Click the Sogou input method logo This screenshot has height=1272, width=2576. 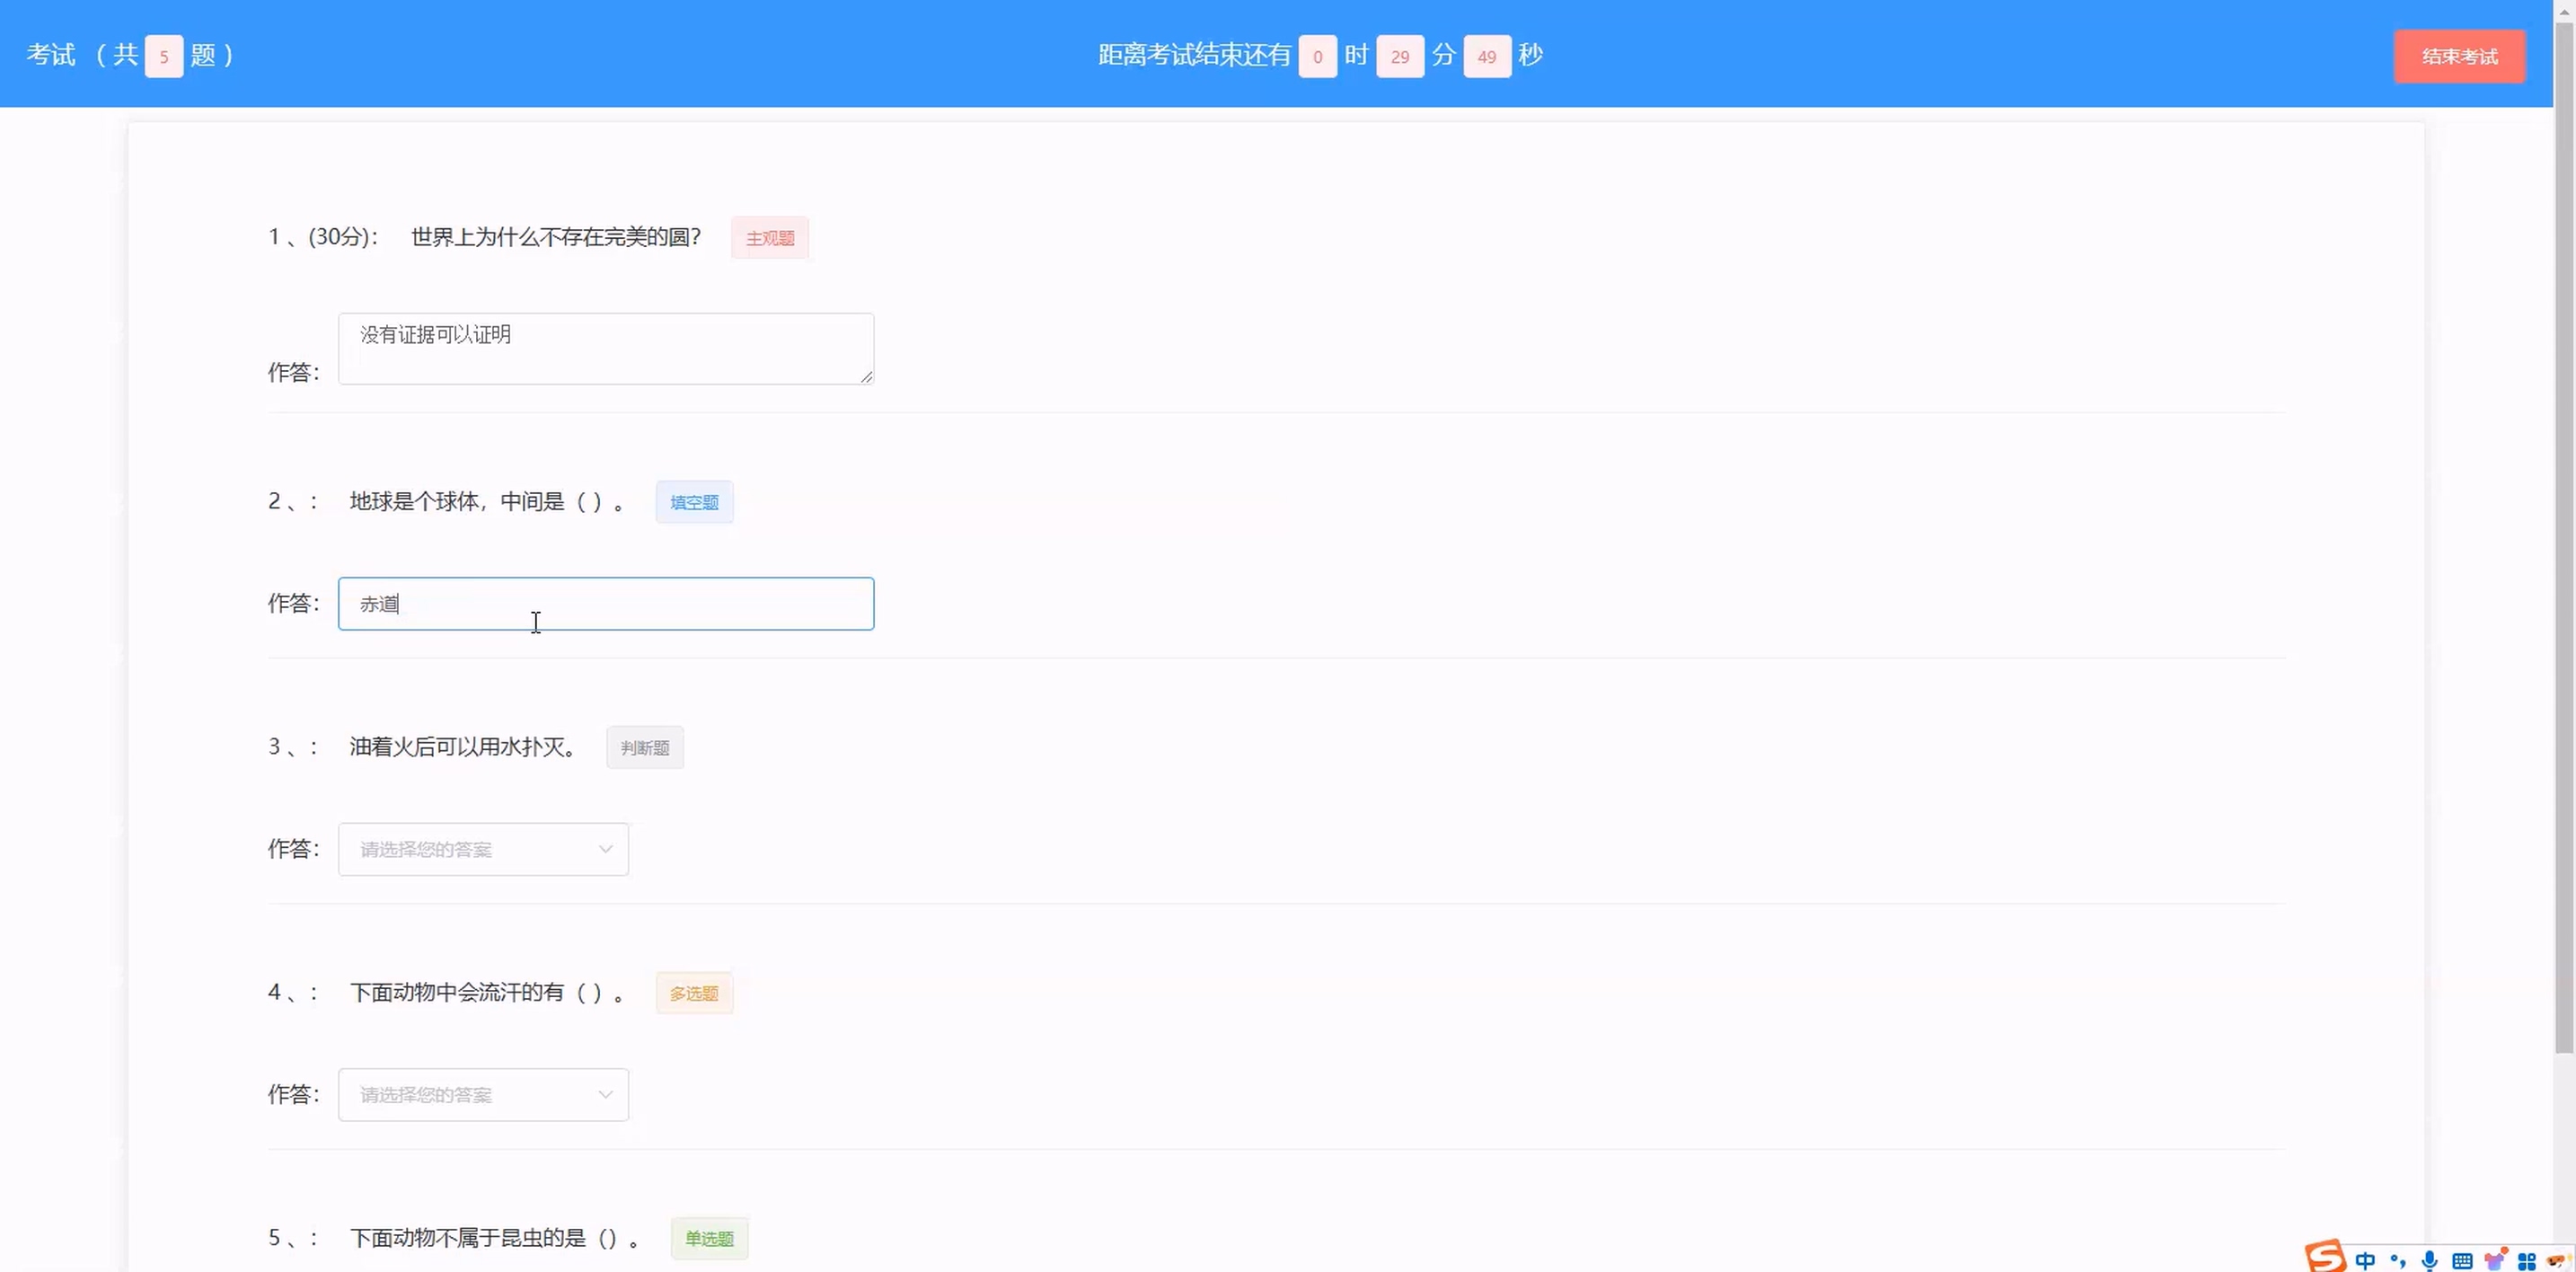coord(2325,1257)
